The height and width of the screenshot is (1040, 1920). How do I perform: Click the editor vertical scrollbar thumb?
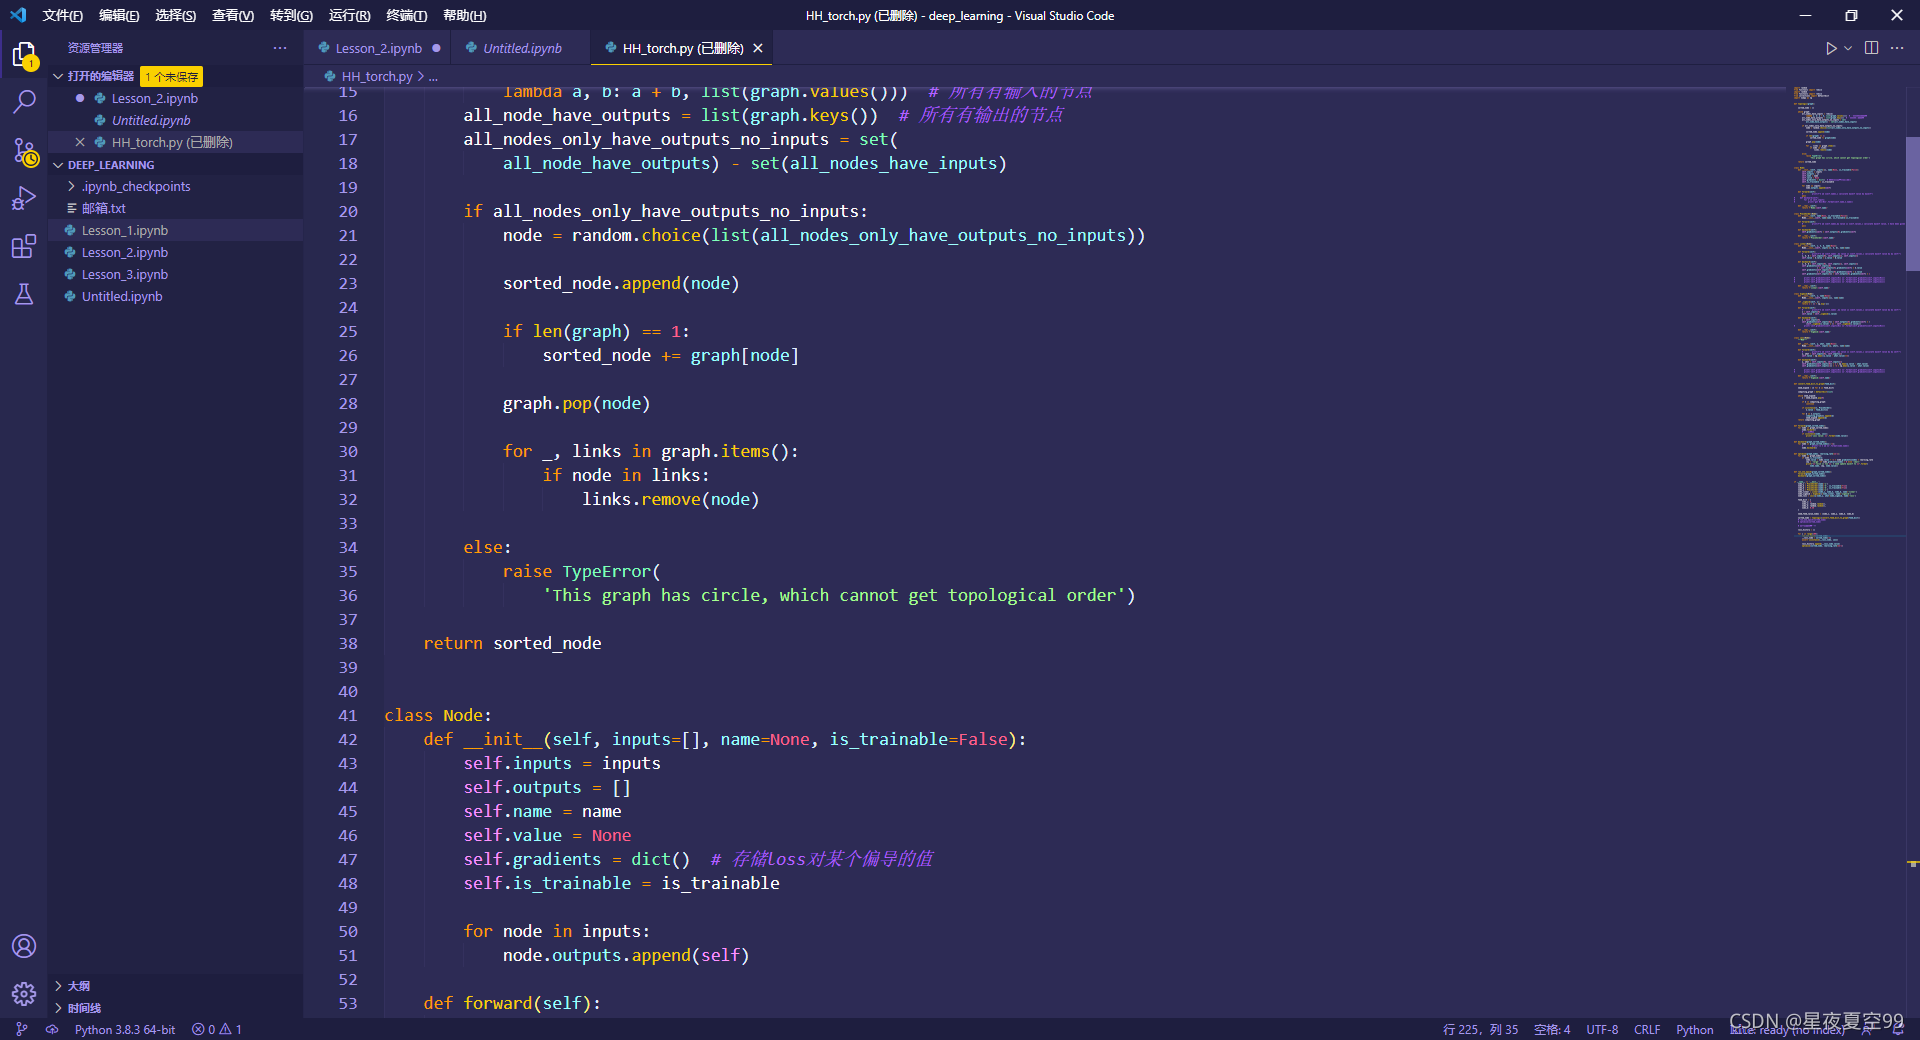[1912, 204]
